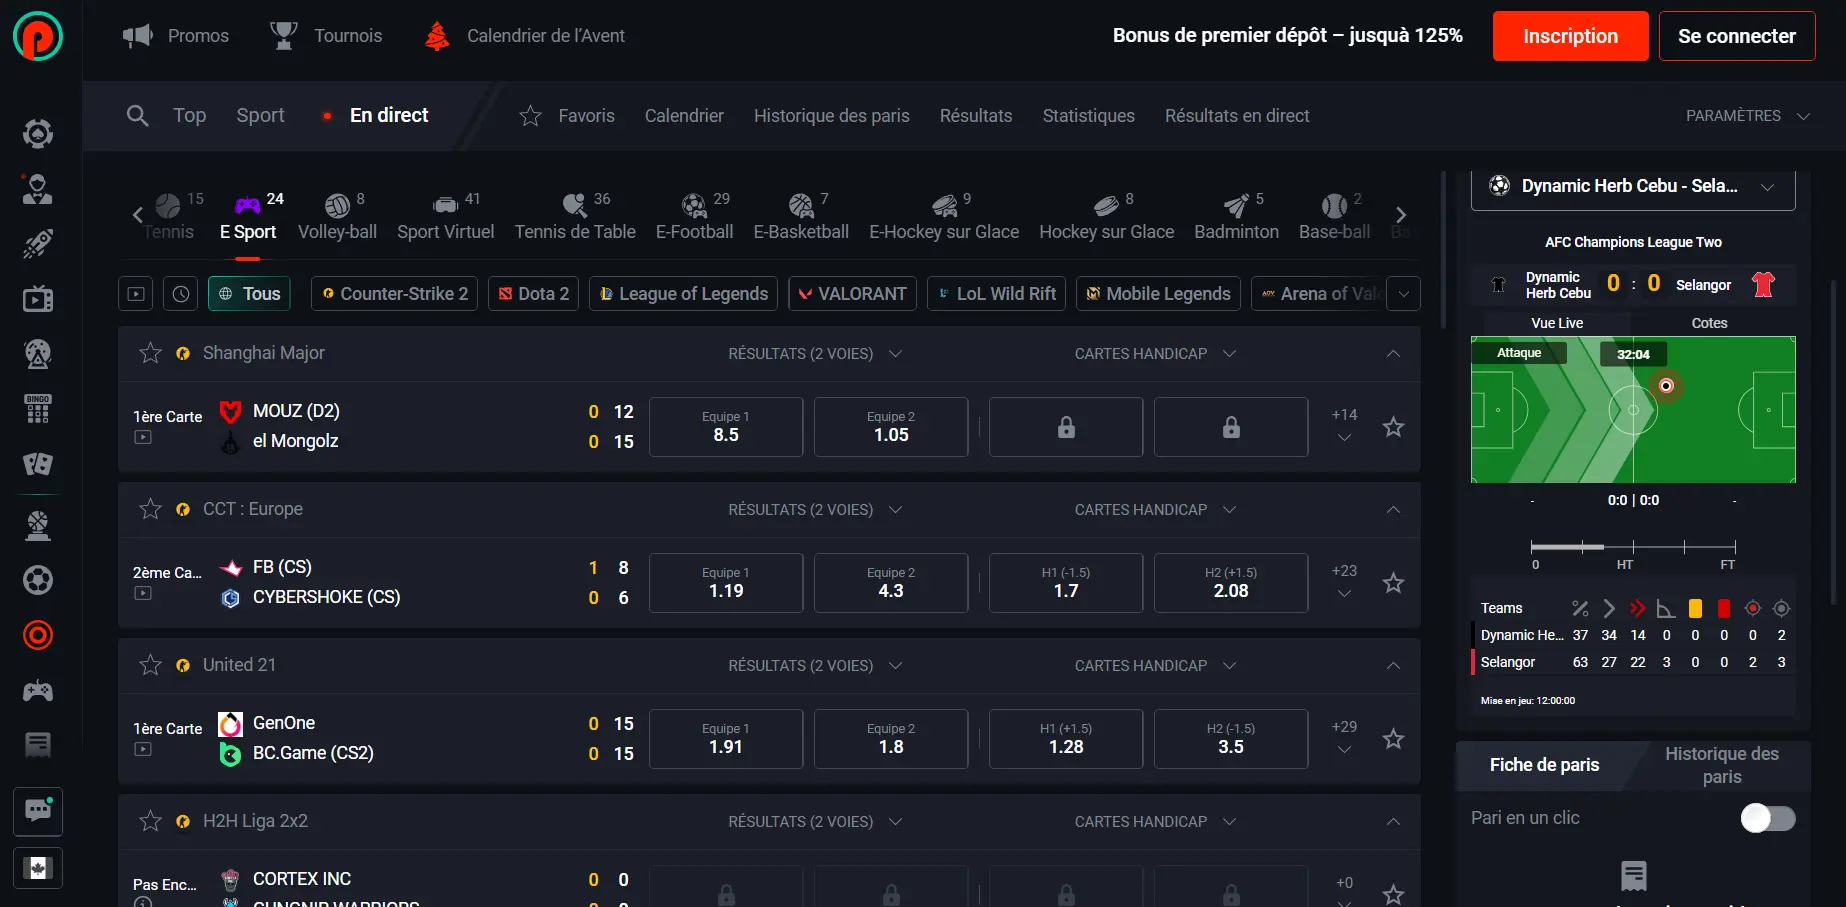Click the Canada flag language icon
Viewport: 1846px width, 907px height.
pyautogui.click(x=38, y=868)
